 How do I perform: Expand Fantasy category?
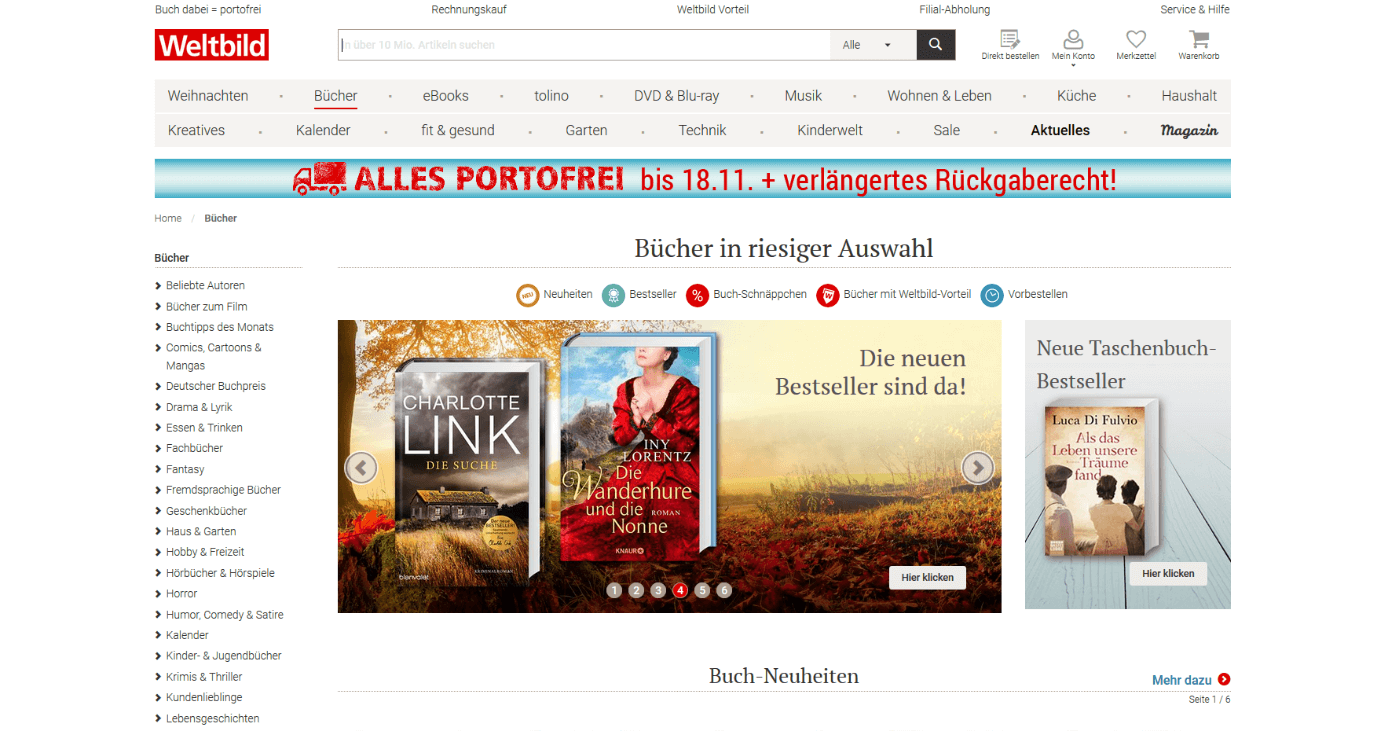click(158, 469)
